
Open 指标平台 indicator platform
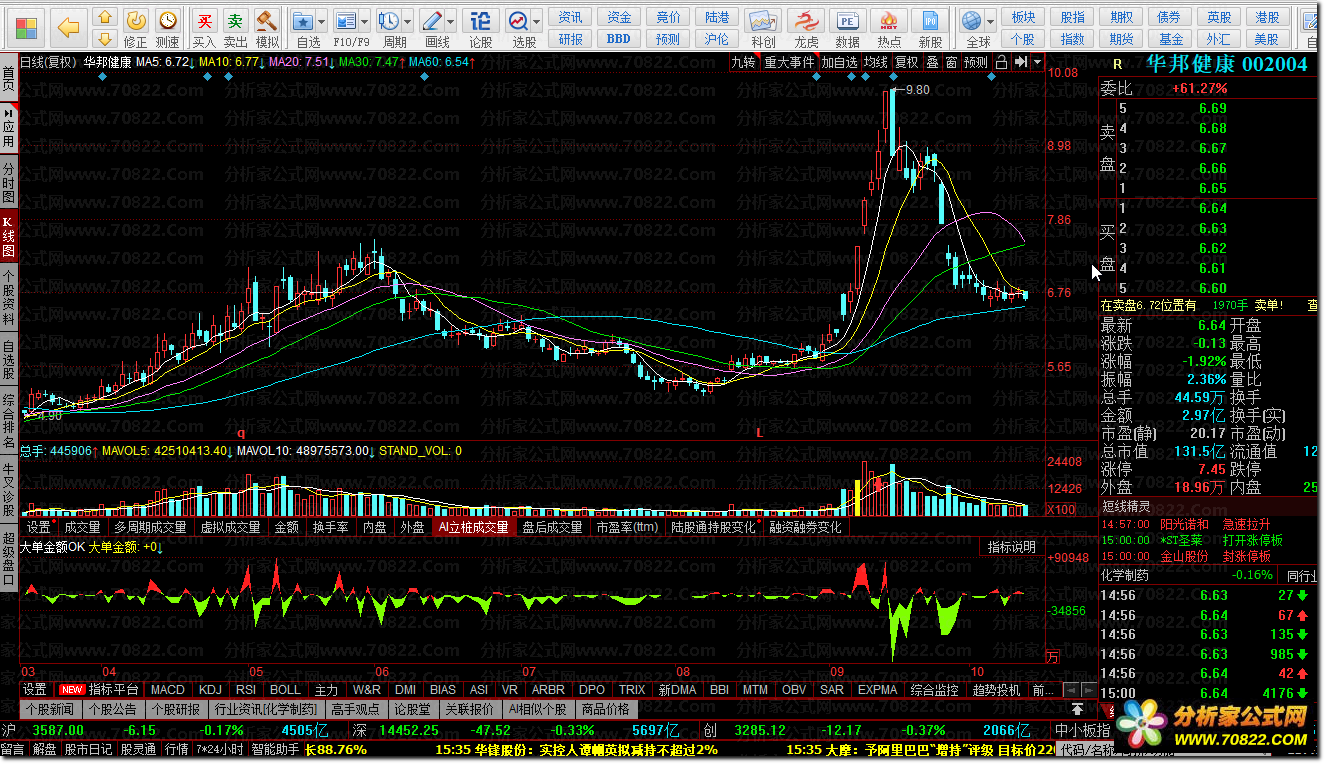pyautogui.click(x=113, y=690)
